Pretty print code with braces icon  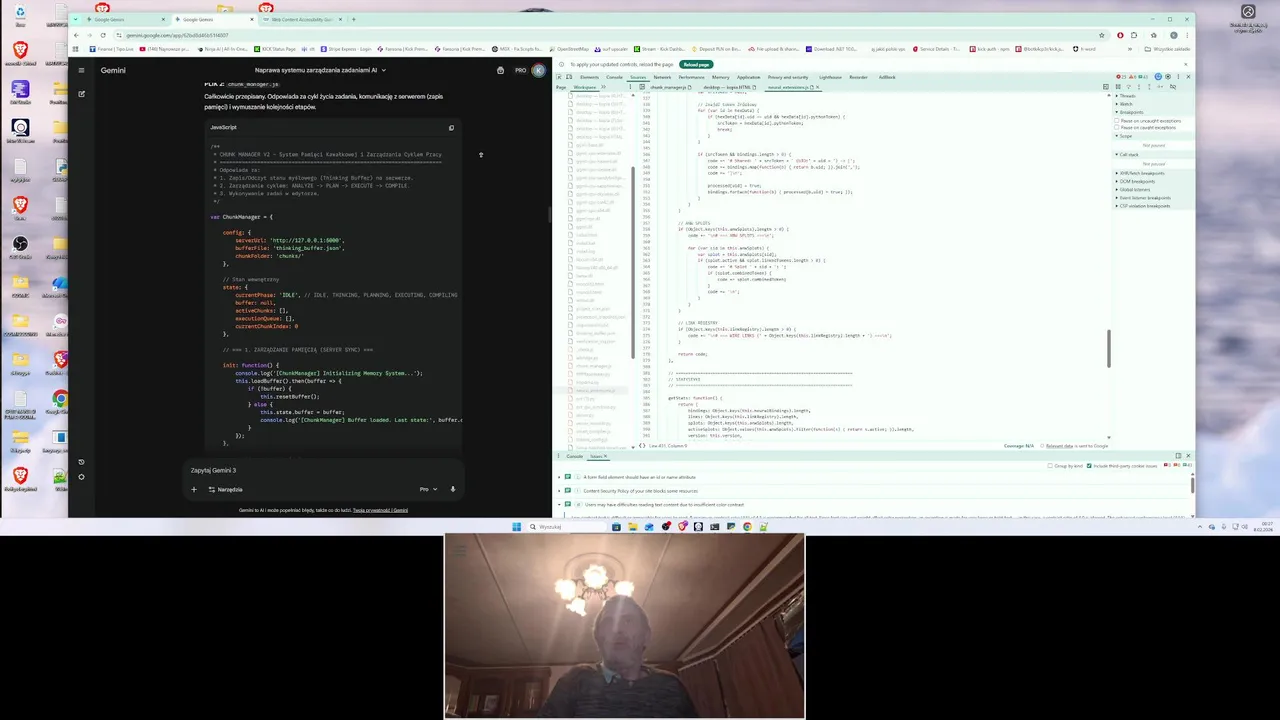[642, 446]
